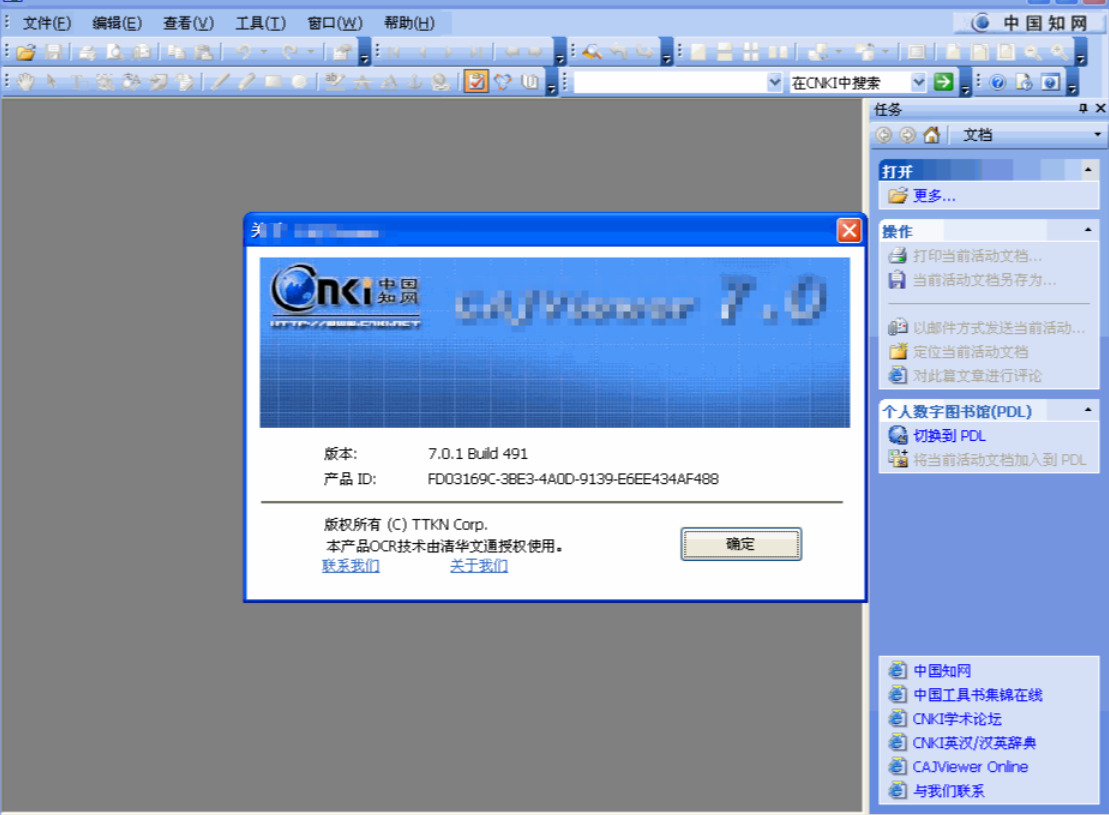Click 更多... to open more documents
Viewport: 1109px width, 815px height.
click(934, 196)
